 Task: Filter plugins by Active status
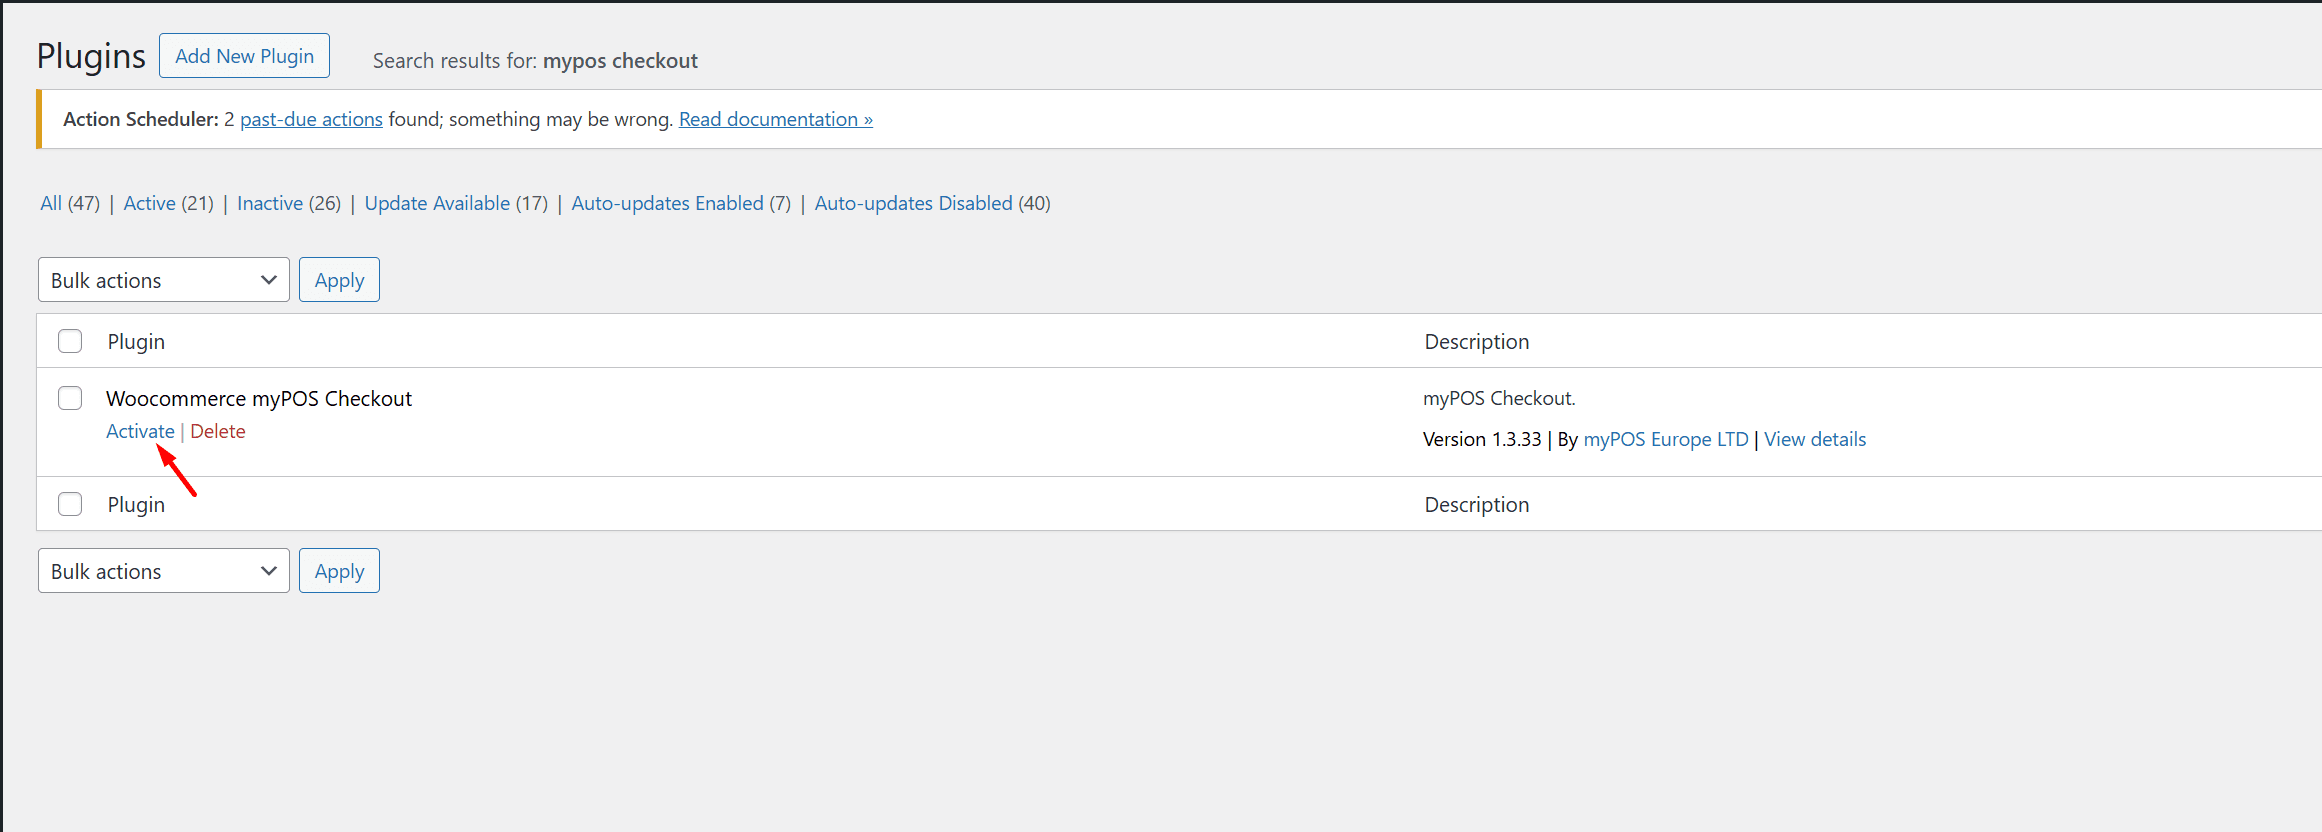pyautogui.click(x=148, y=203)
